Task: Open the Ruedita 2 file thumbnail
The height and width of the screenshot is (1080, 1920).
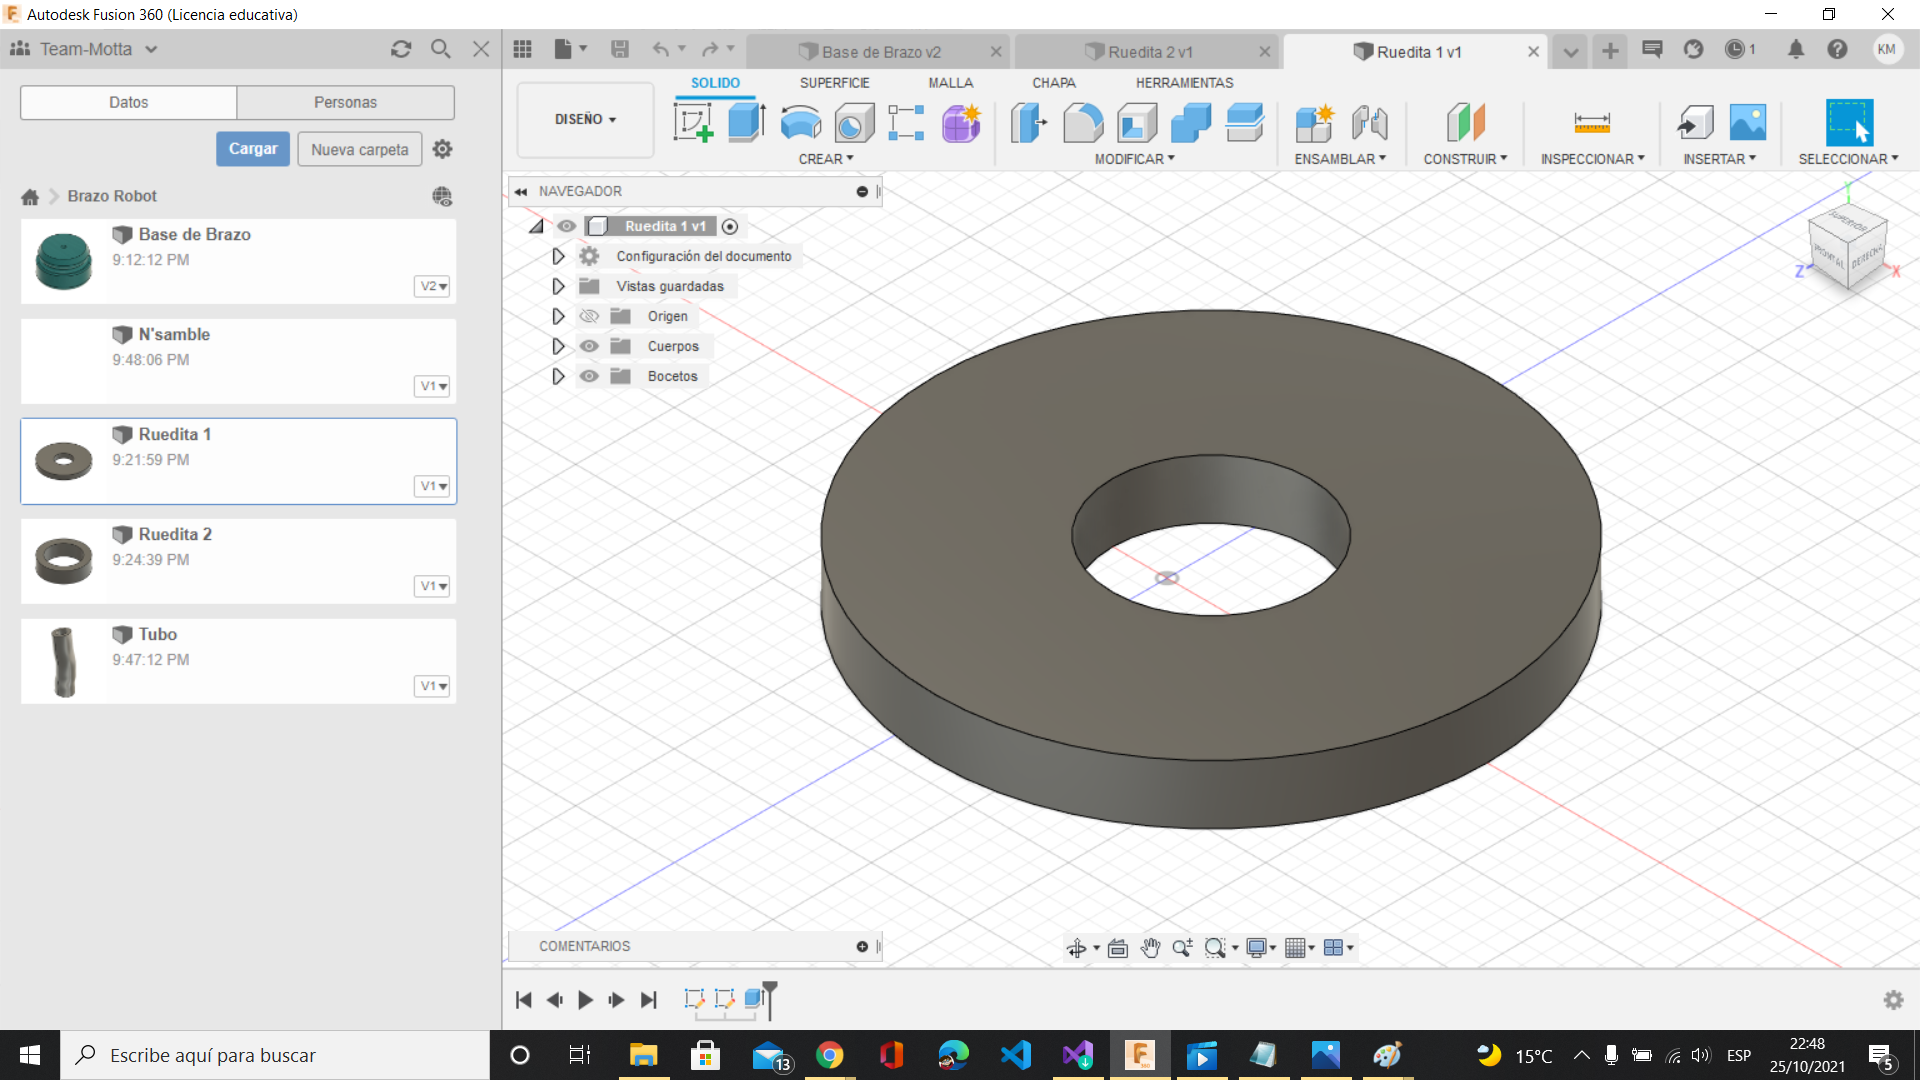Action: tap(63, 561)
